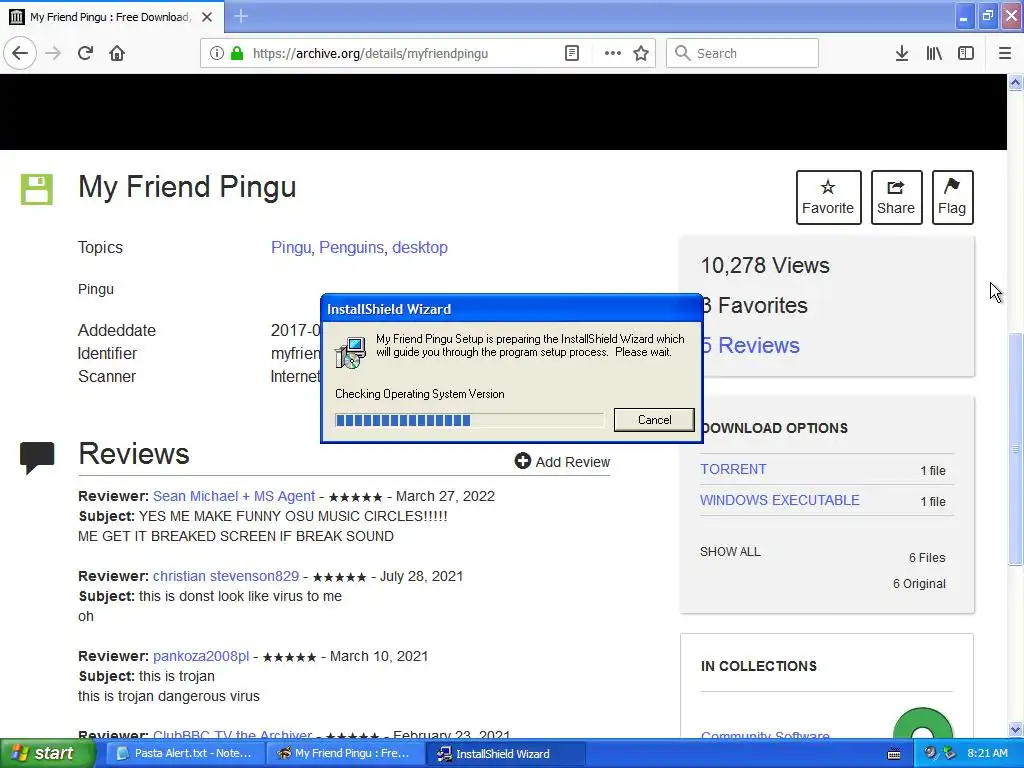Click the 8:21 AM system clock
This screenshot has height=768, width=1024.
coord(987,754)
